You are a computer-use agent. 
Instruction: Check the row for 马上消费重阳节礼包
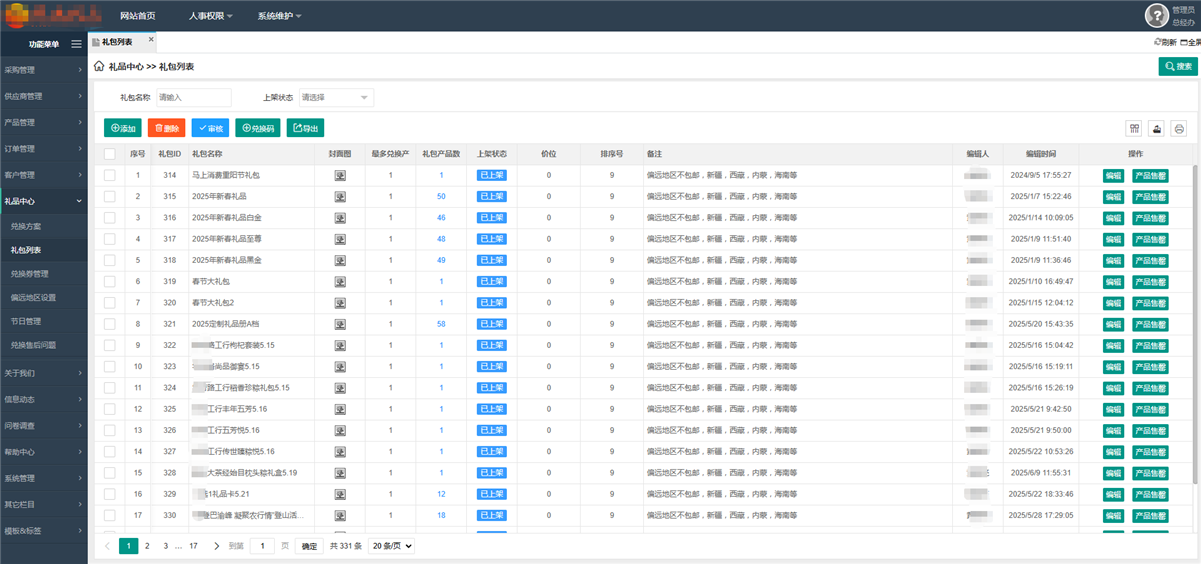click(x=110, y=175)
